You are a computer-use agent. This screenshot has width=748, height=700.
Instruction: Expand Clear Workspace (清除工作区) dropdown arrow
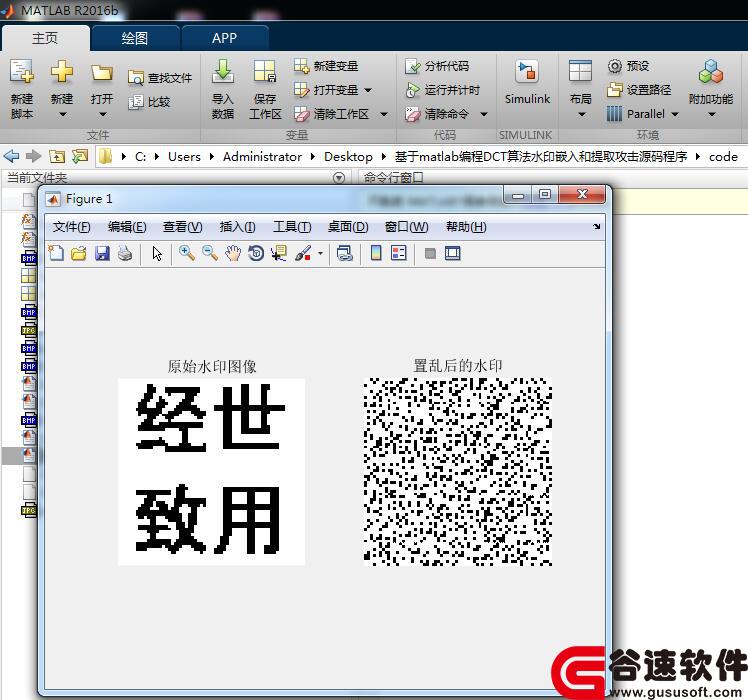[384, 114]
